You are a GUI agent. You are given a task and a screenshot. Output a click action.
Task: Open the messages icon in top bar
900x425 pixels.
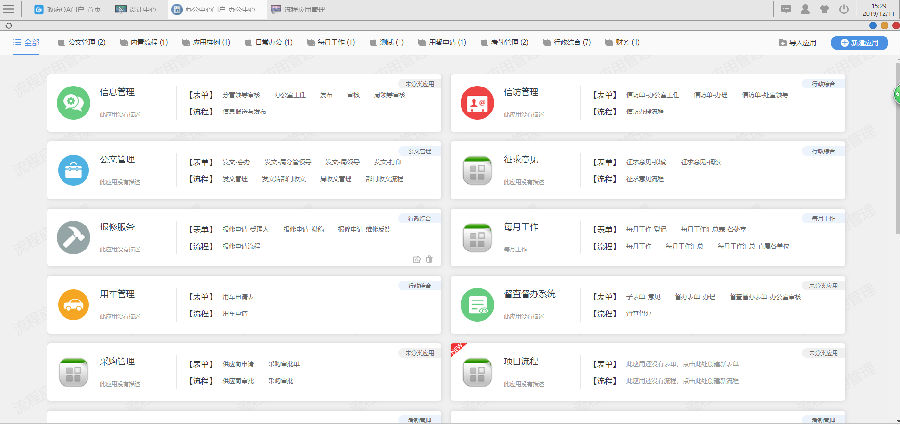coord(786,9)
